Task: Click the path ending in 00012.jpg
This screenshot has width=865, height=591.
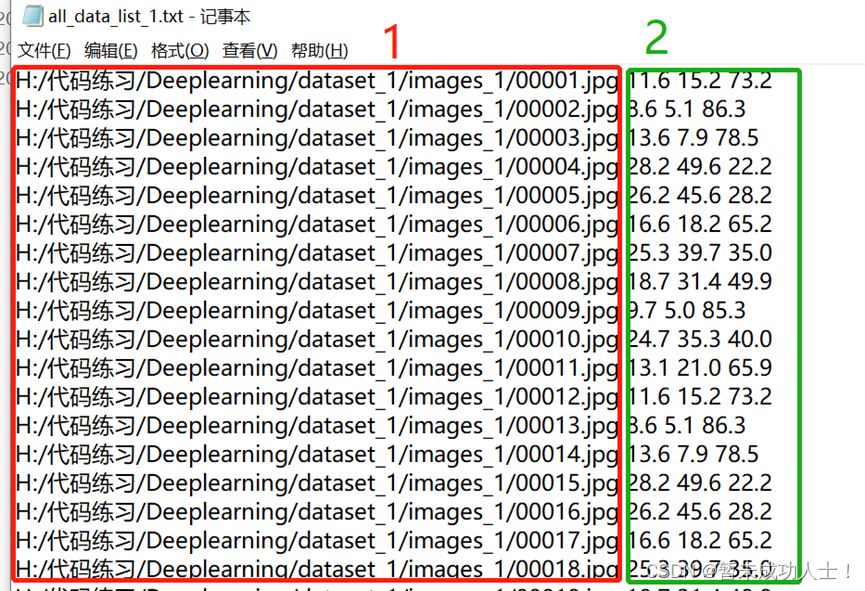Action: 317,397
